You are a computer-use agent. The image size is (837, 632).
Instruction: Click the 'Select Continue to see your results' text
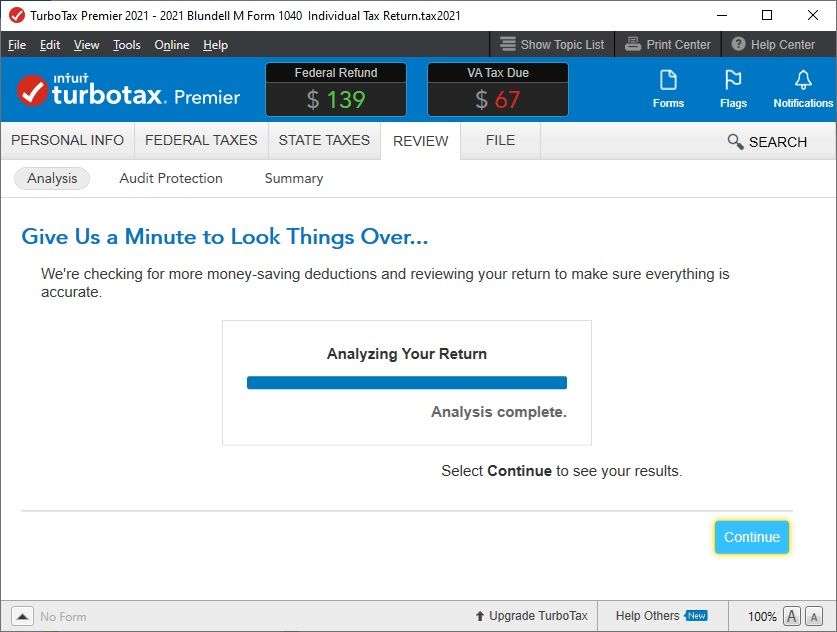tap(562, 471)
